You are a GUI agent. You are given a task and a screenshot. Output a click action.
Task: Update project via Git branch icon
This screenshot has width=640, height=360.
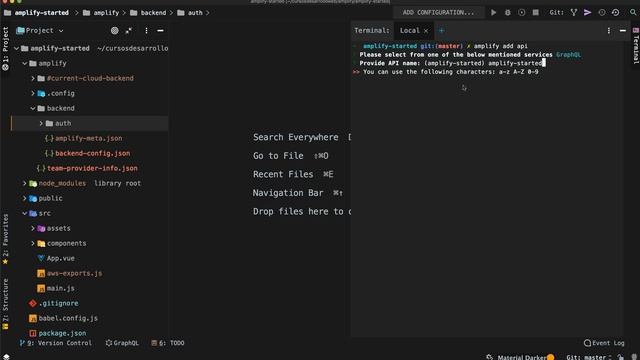[x=574, y=13]
